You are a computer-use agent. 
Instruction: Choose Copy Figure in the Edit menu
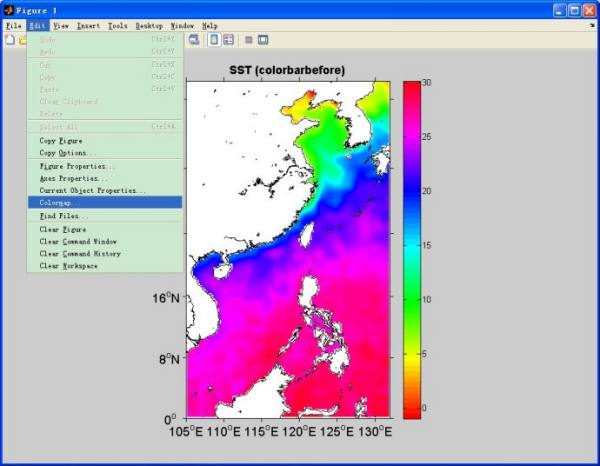point(61,141)
